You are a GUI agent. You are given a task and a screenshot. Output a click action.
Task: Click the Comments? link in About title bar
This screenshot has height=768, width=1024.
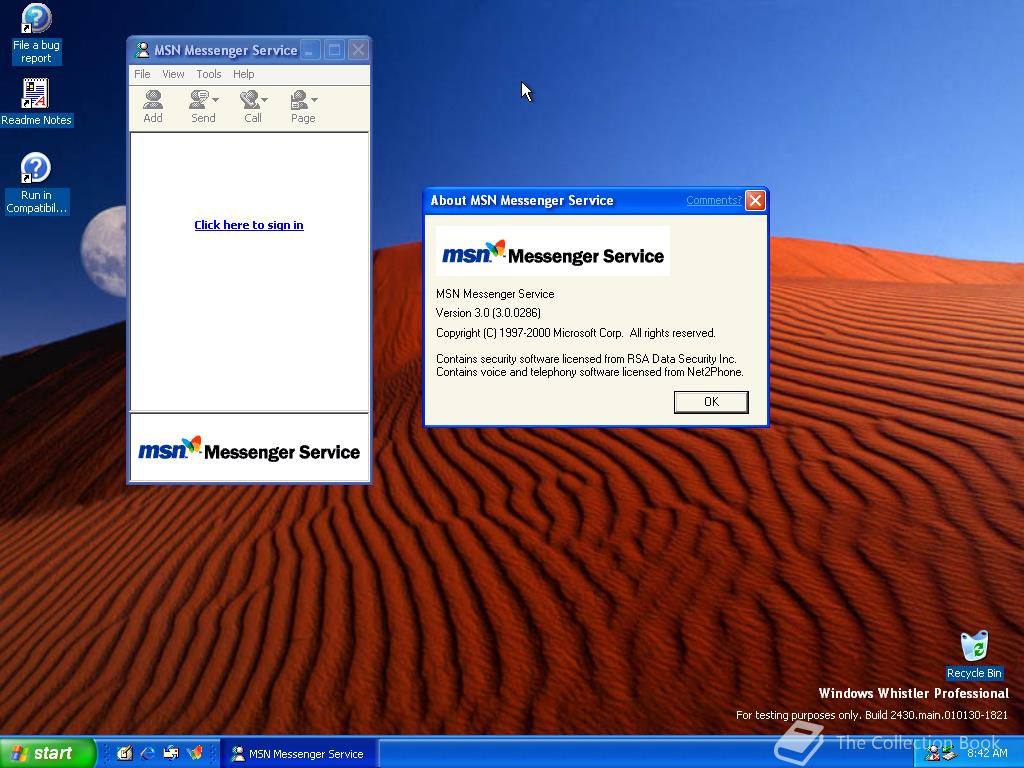click(x=713, y=200)
